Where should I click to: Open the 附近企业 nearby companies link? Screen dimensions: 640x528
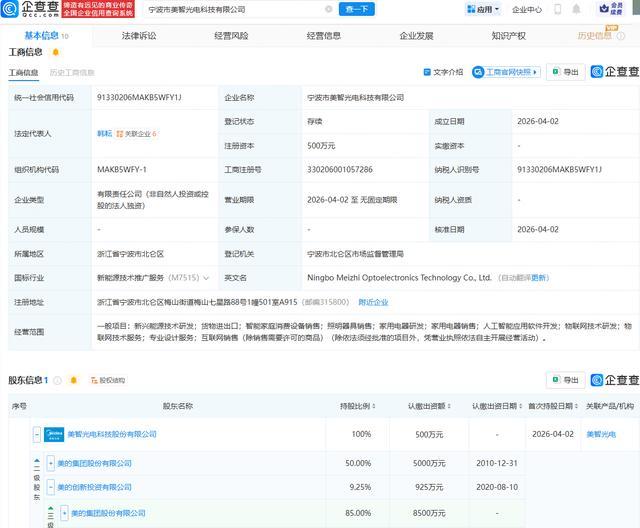coord(373,302)
